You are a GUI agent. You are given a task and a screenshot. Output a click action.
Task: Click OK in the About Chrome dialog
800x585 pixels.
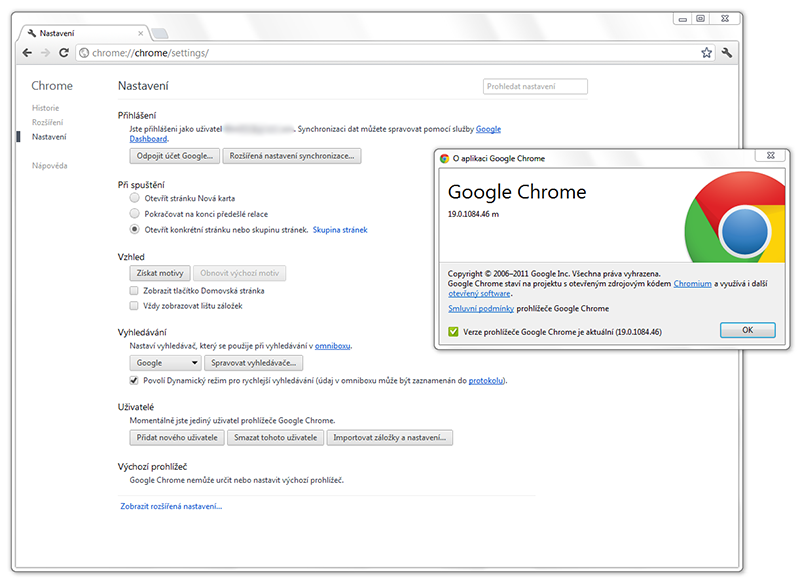click(x=747, y=330)
